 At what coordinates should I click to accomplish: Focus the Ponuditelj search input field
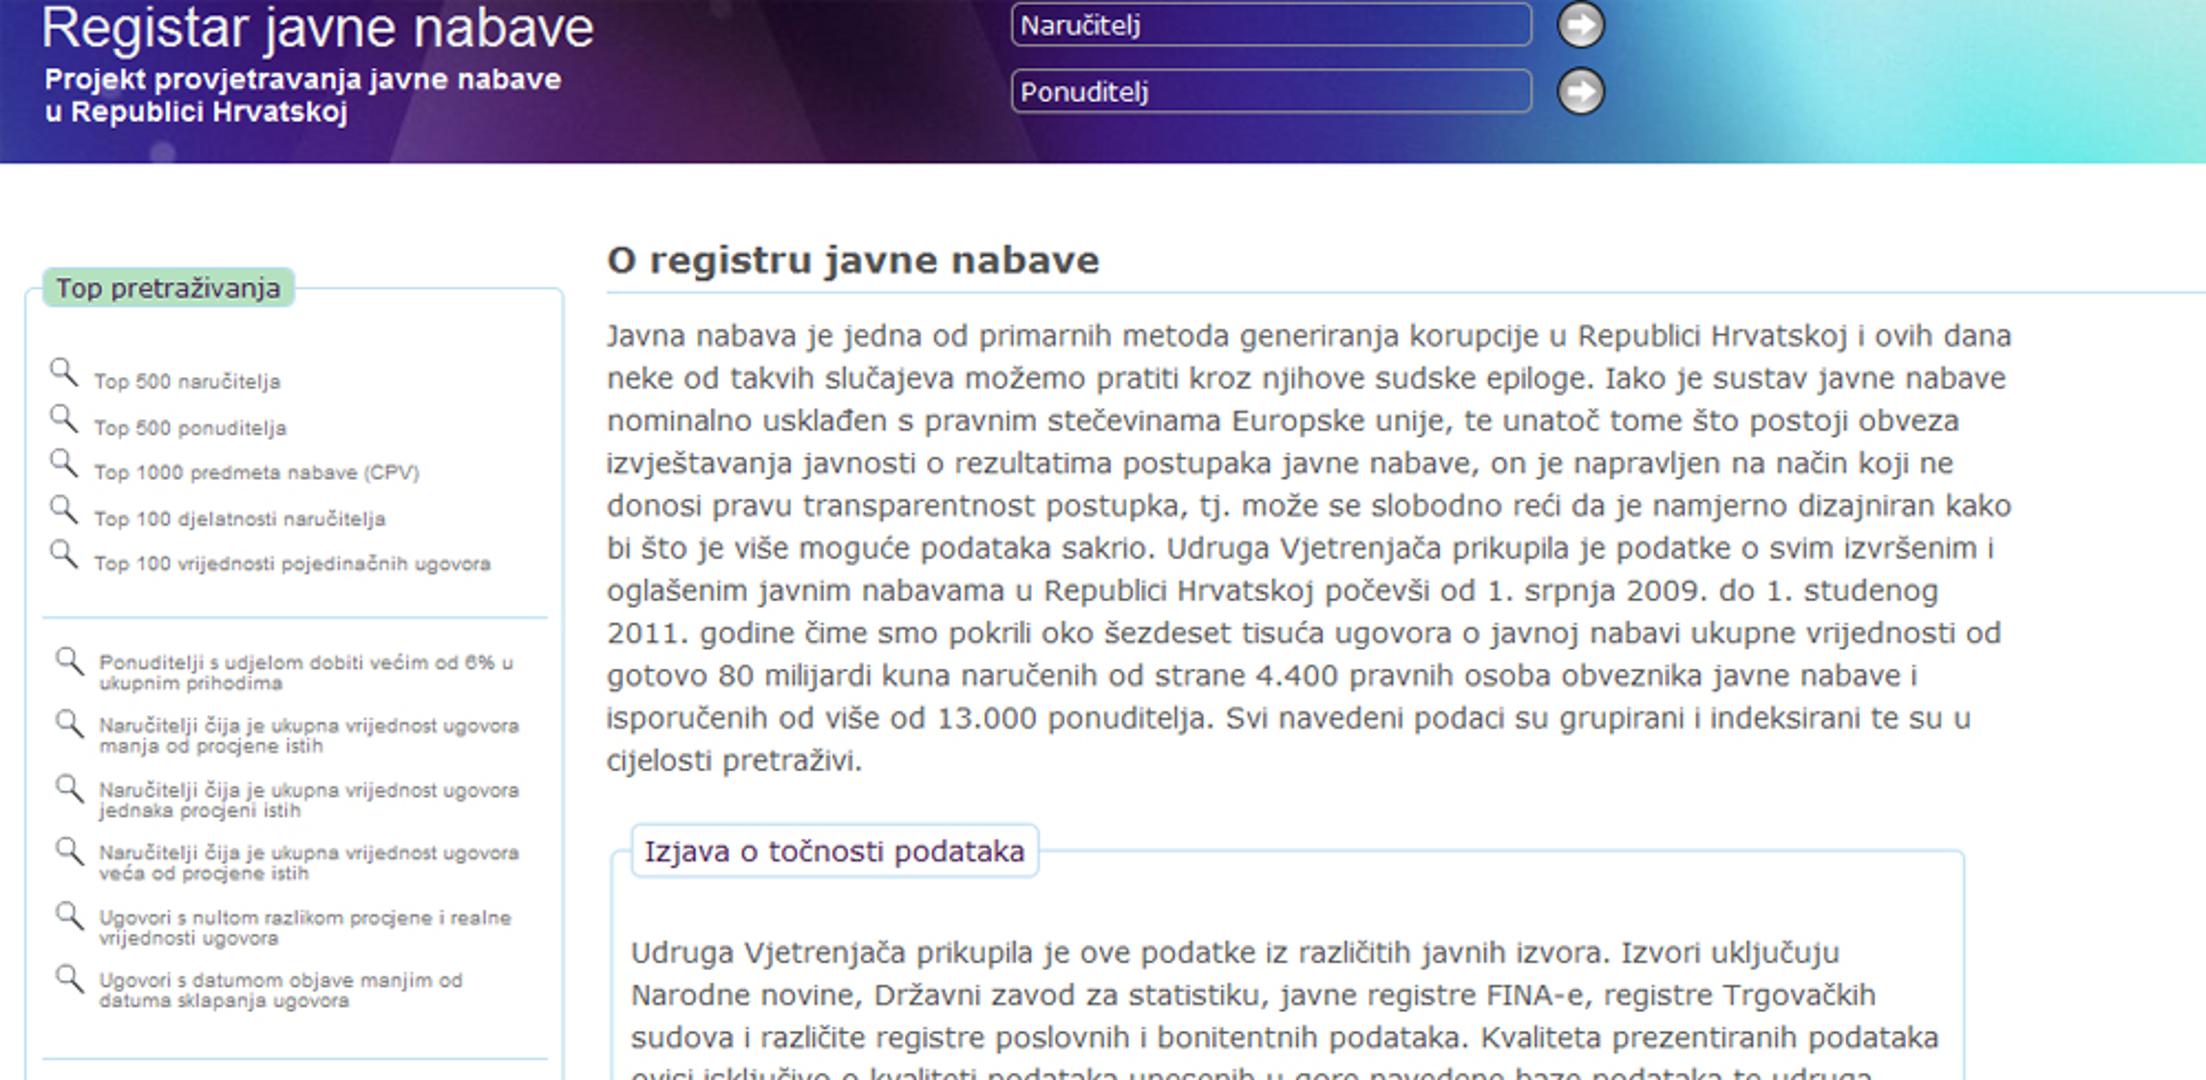(x=1270, y=92)
